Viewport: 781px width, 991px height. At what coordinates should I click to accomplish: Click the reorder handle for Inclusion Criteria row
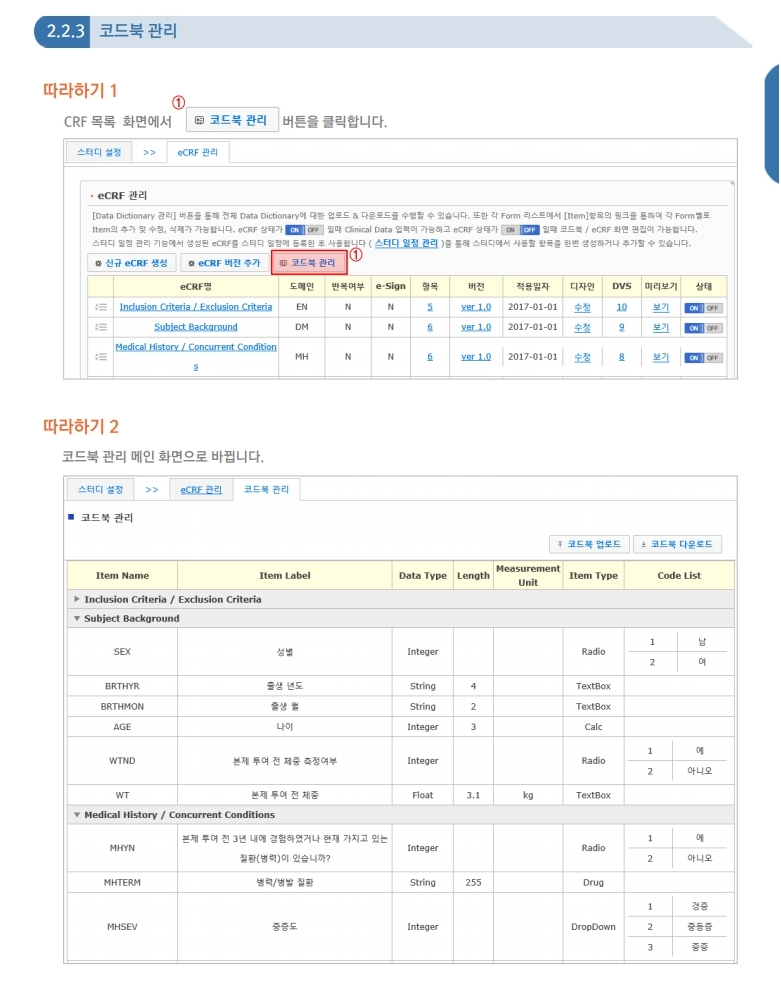[100, 307]
